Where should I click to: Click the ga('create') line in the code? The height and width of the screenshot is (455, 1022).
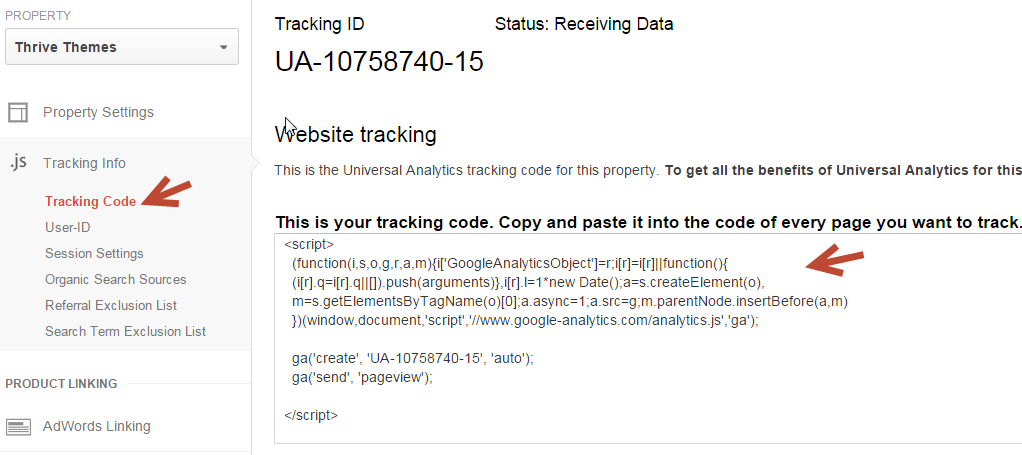(x=413, y=359)
